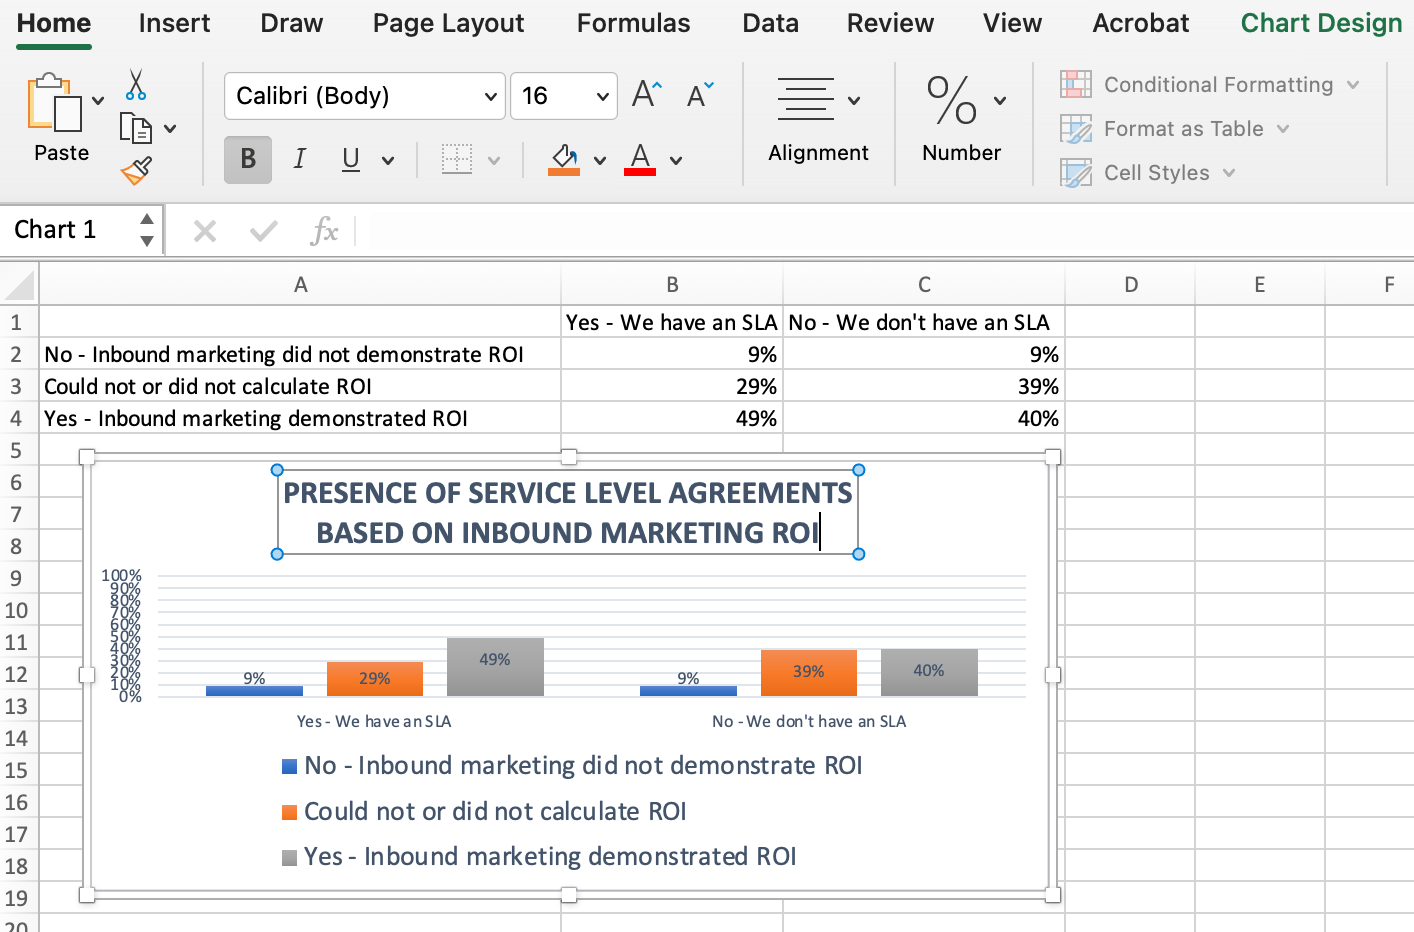Screen dimensions: 1414x932
Task: Select row 1 header
Action: click(x=17, y=322)
